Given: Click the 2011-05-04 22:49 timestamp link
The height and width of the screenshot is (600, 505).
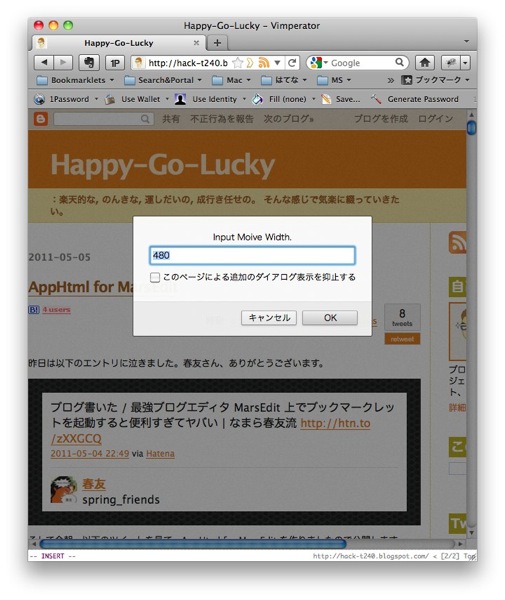Looking at the screenshot, I should (90, 453).
